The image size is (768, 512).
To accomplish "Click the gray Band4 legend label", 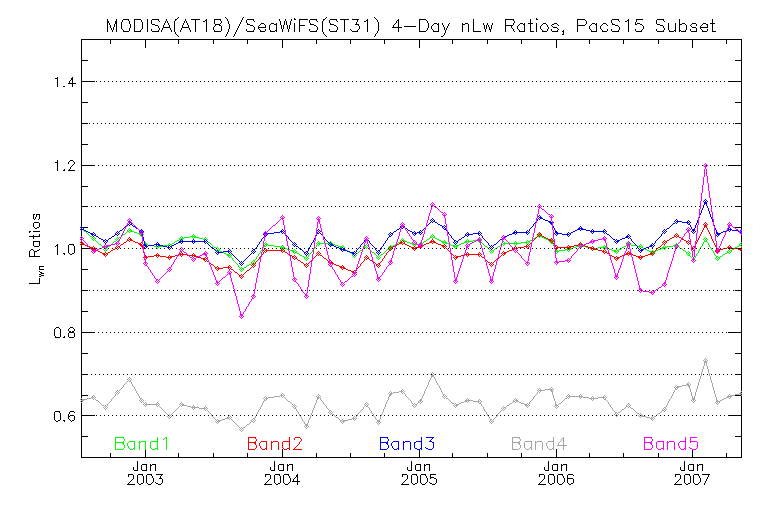I will (539, 444).
